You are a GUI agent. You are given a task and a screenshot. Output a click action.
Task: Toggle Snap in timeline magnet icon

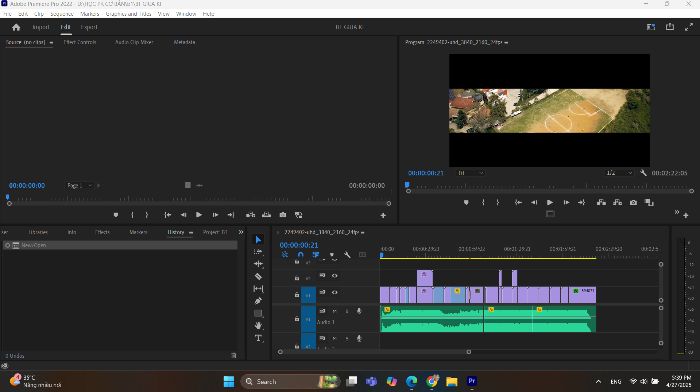(300, 255)
